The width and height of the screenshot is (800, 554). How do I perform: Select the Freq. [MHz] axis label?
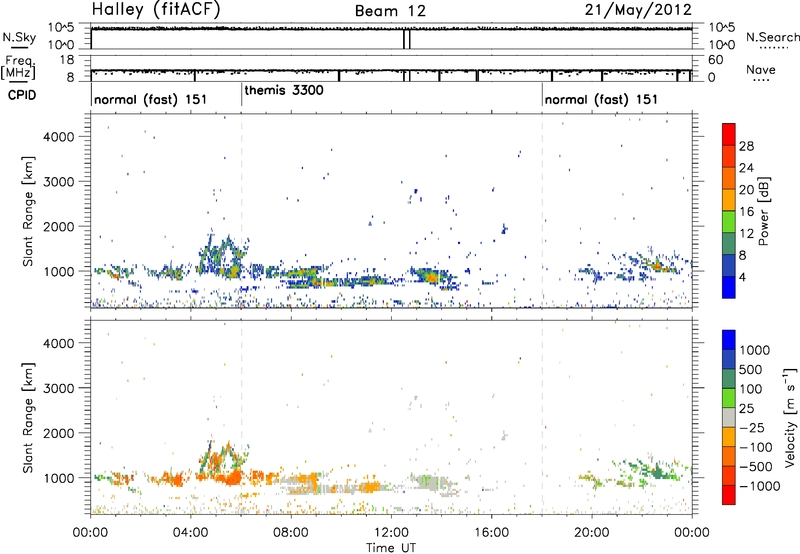click(18, 67)
